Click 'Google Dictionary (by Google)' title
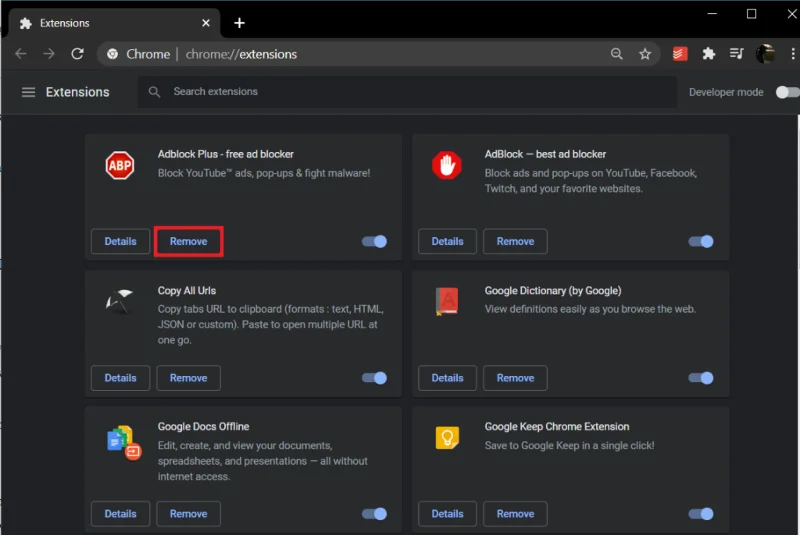The image size is (800, 535). [553, 291]
